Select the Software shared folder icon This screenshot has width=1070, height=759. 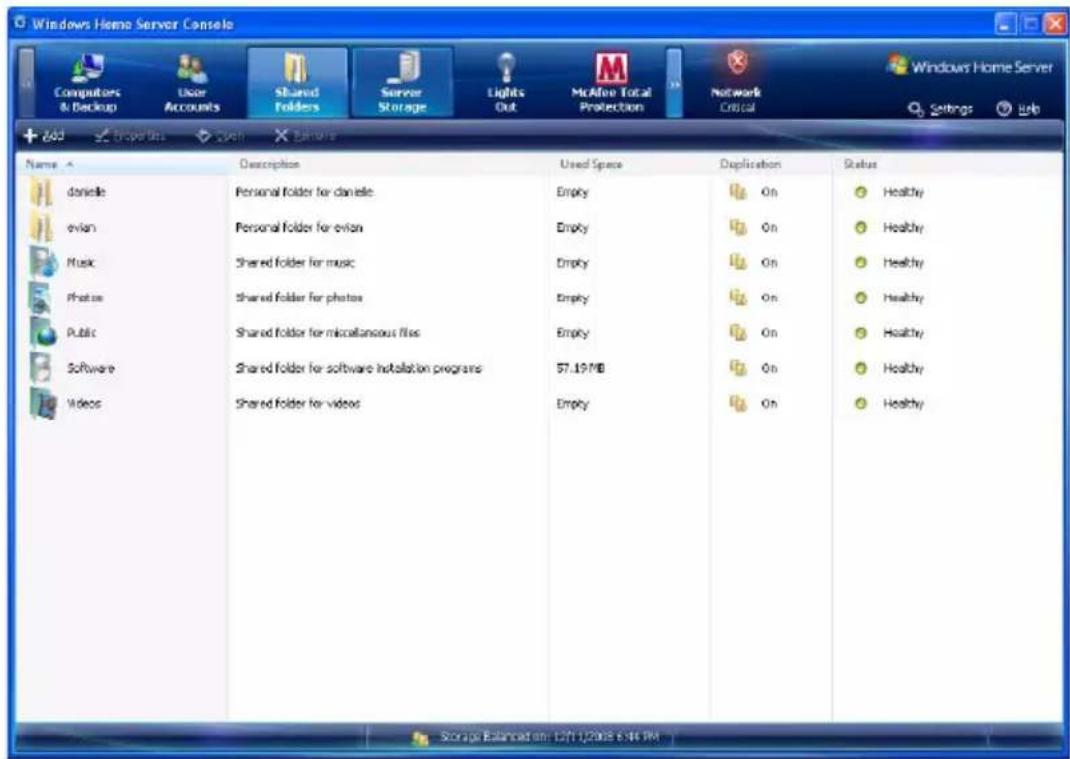42,368
